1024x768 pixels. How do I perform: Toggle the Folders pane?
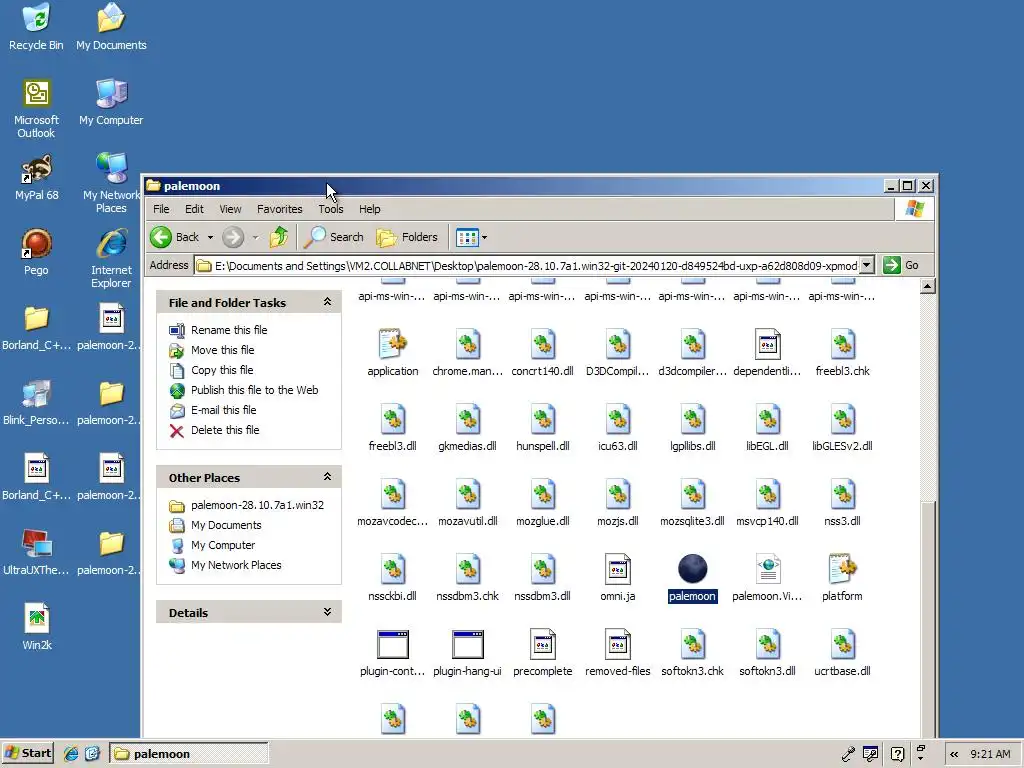[x=407, y=237]
